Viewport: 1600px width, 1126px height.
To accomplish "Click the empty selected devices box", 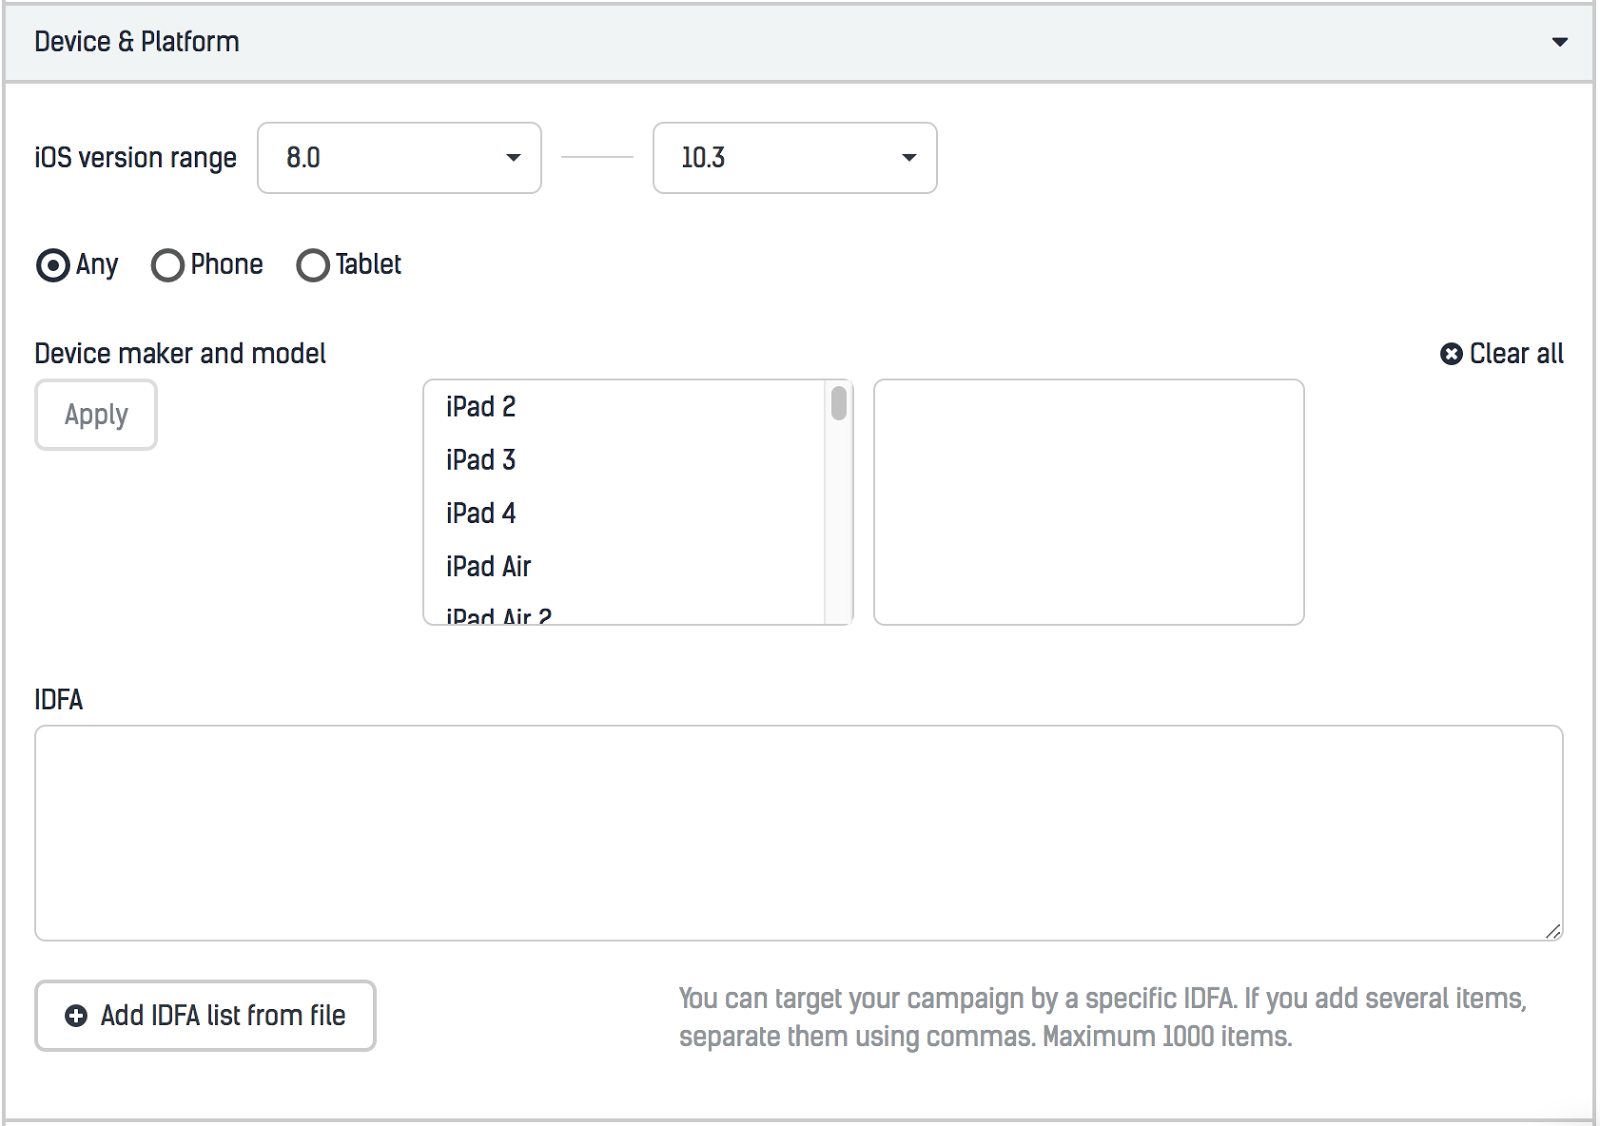I will click(x=1088, y=502).
